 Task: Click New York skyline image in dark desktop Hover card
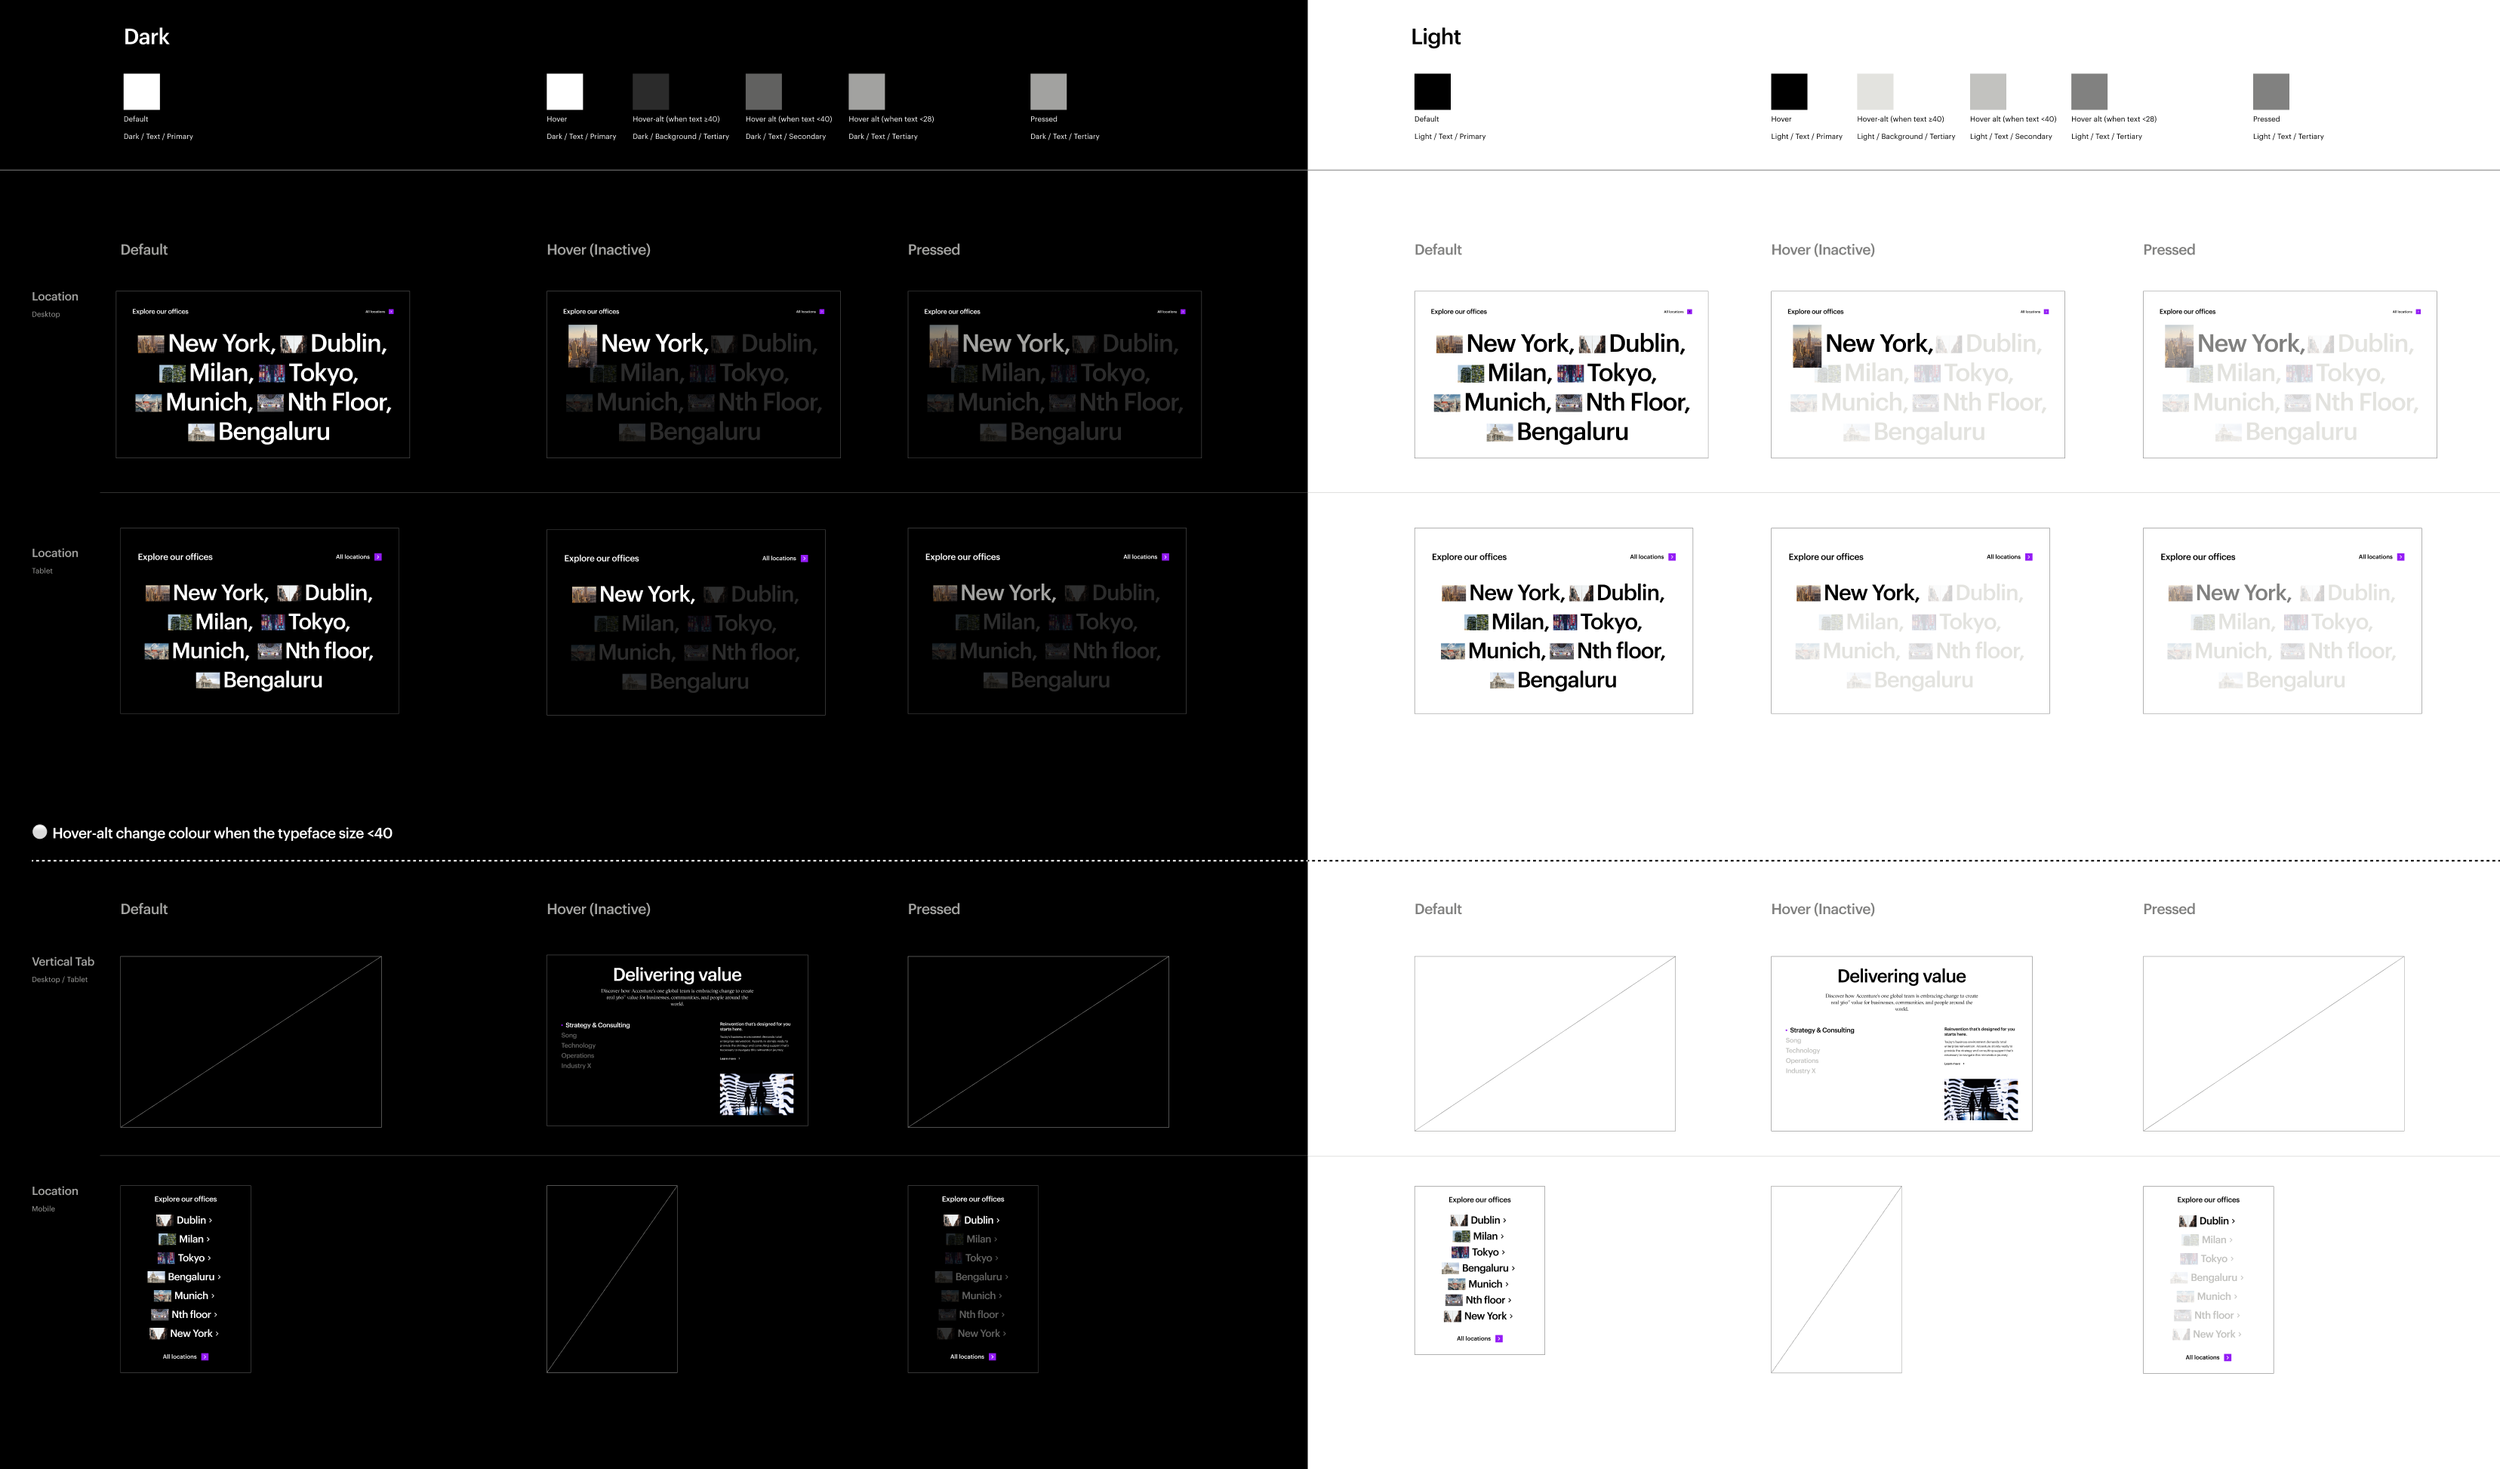(x=582, y=346)
